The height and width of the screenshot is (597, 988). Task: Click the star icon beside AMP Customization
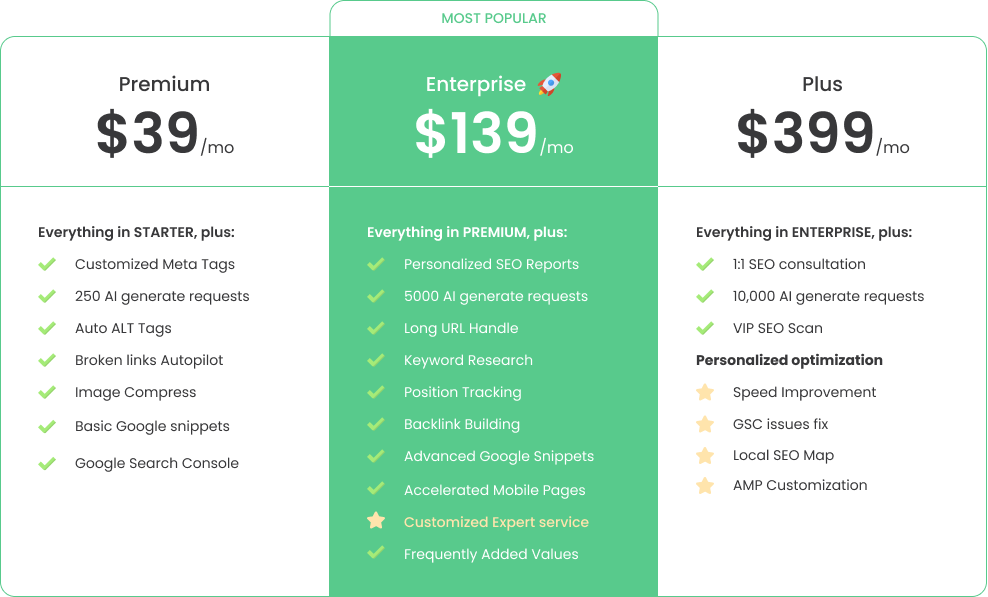point(705,485)
